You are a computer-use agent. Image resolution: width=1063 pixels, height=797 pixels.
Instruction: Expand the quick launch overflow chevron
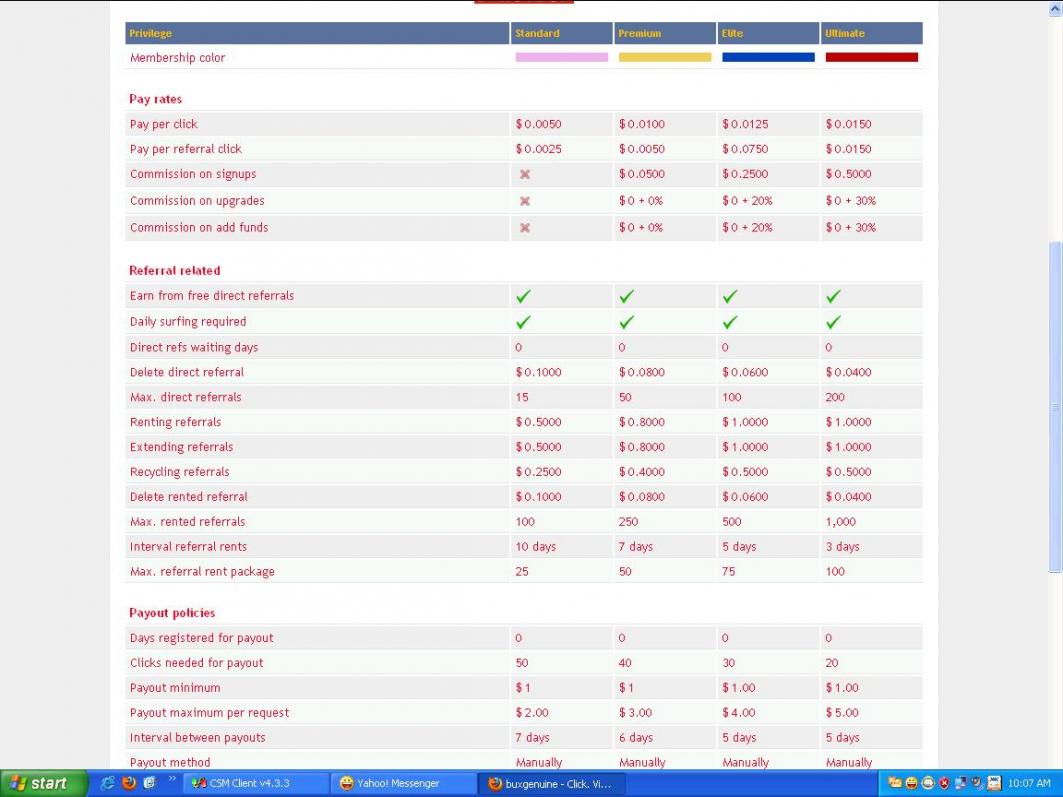click(172, 779)
